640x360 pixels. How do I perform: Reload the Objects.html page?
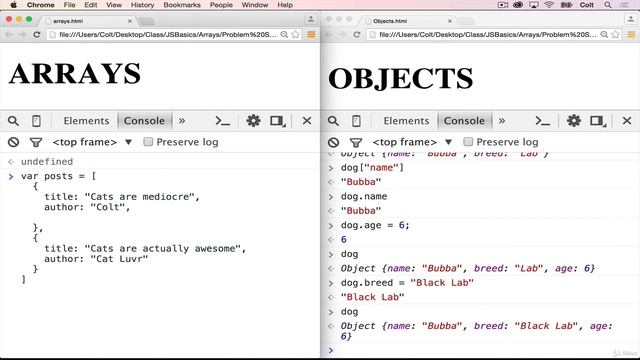pos(357,35)
